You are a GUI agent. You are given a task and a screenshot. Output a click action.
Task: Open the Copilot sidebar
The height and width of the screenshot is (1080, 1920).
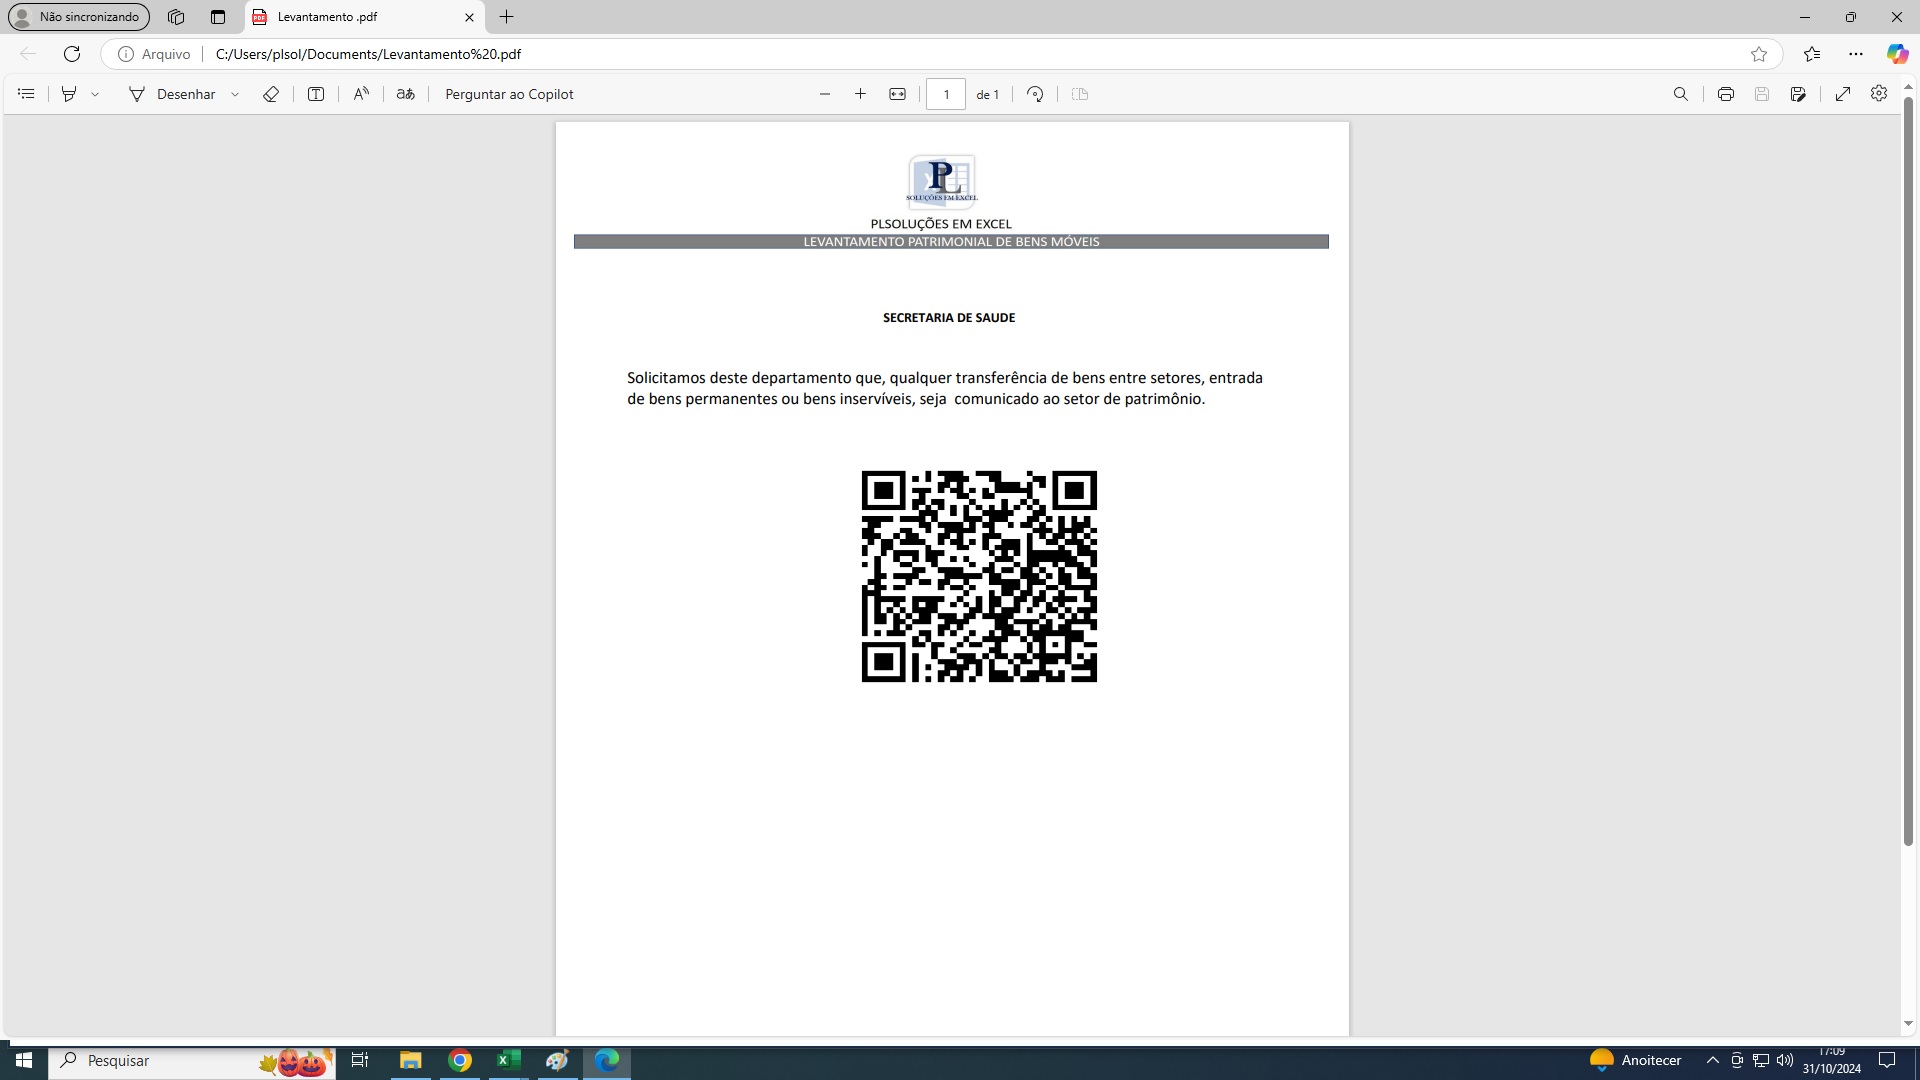(1897, 54)
